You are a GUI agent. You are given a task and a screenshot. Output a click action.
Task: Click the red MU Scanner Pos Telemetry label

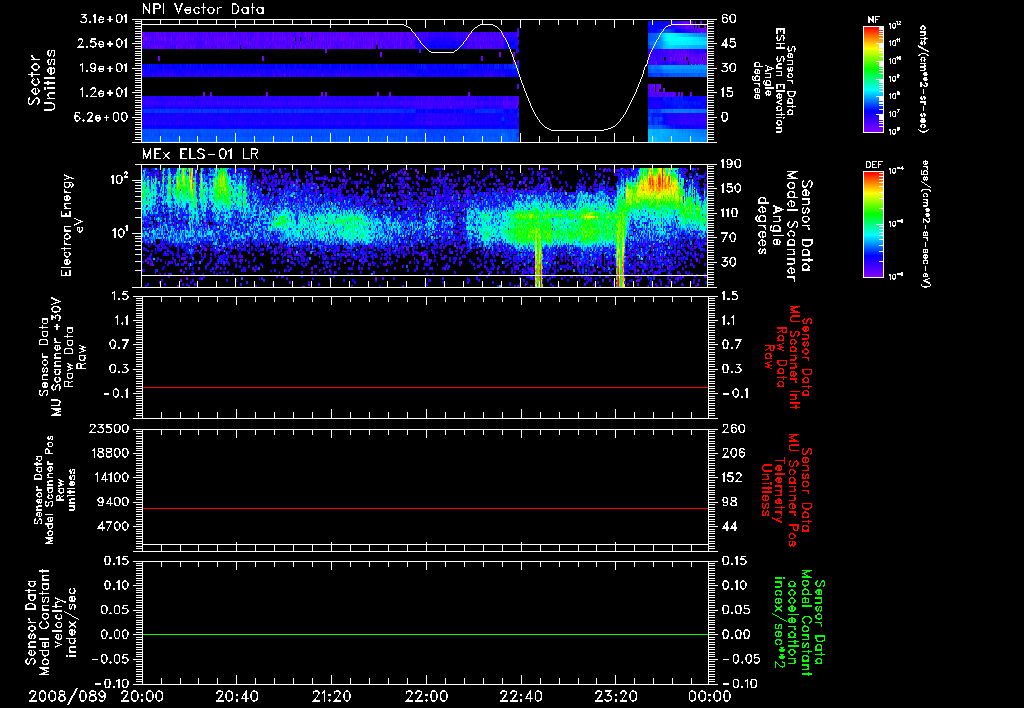coord(790,484)
